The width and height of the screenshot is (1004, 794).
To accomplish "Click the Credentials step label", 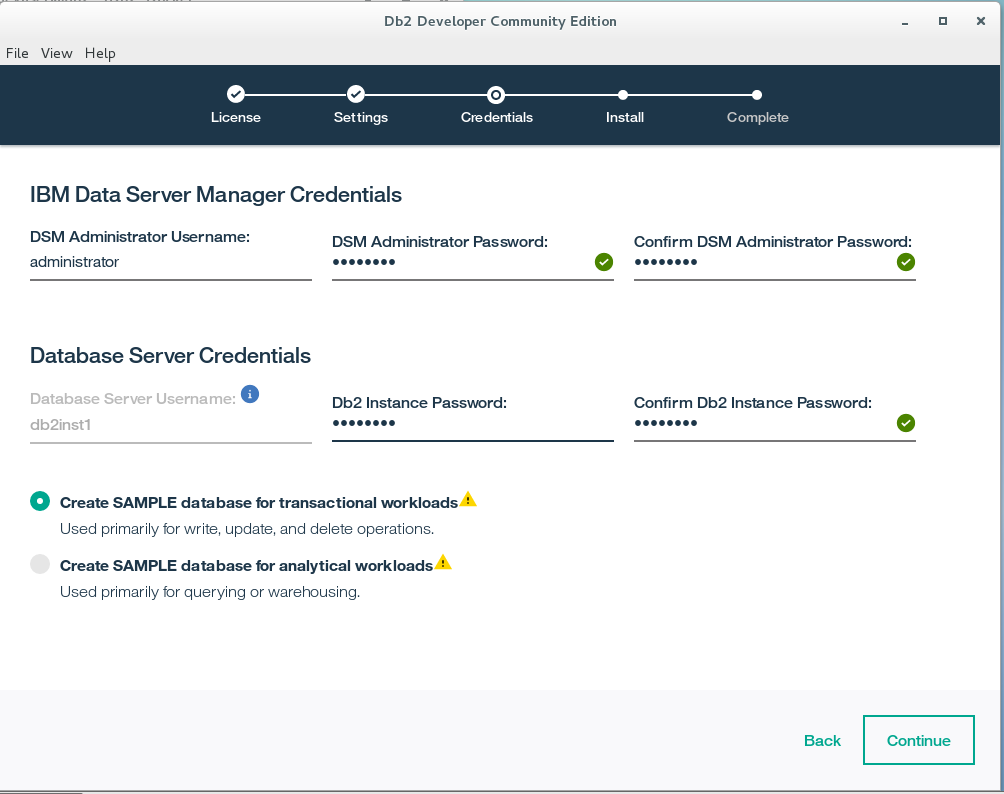I will click(497, 117).
